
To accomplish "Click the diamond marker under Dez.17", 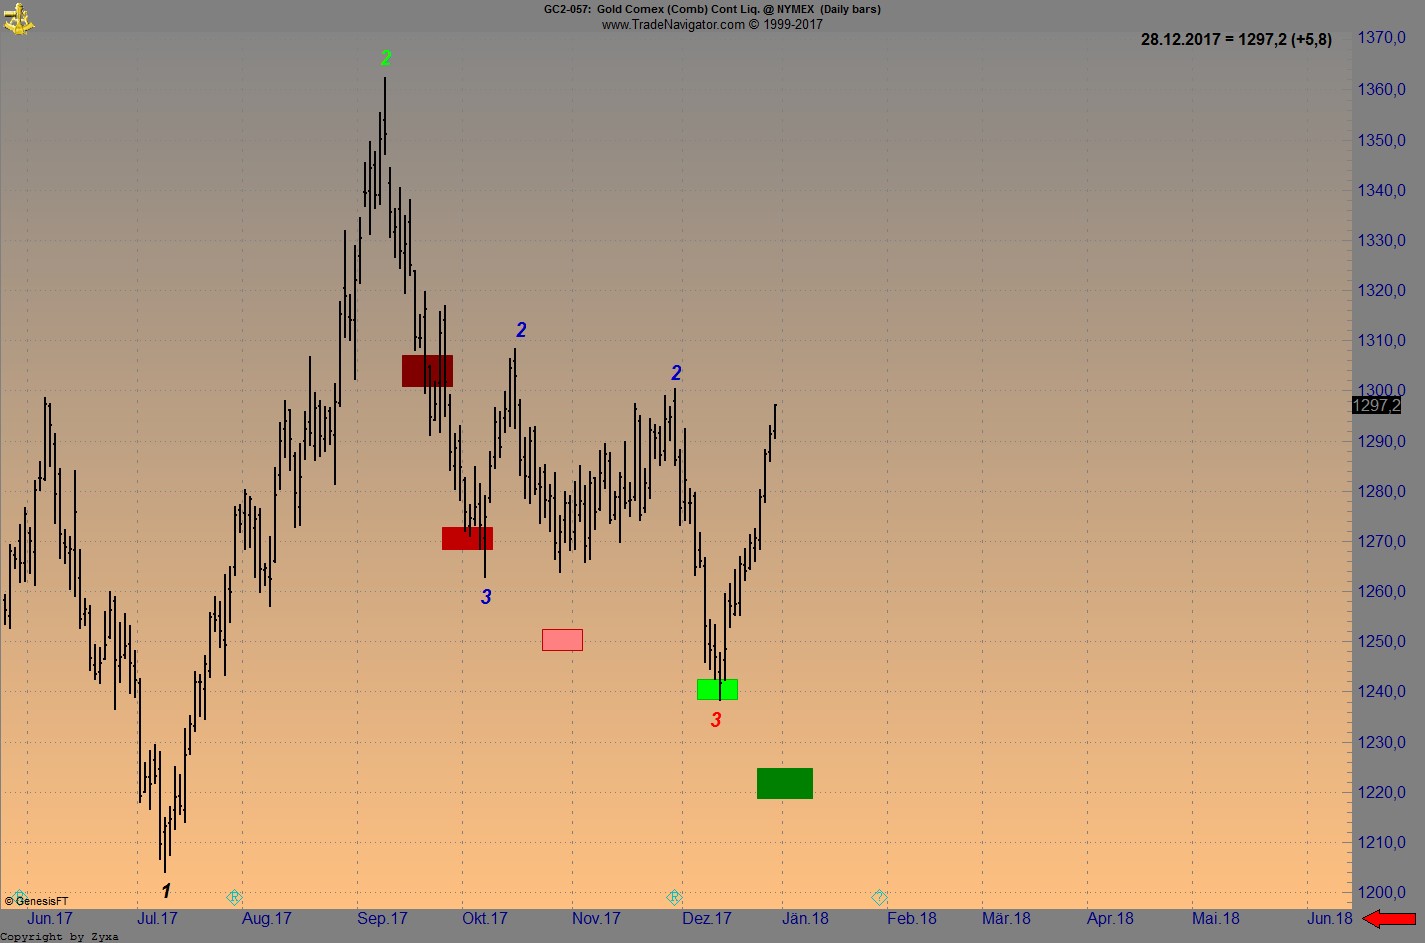I will (x=674, y=897).
